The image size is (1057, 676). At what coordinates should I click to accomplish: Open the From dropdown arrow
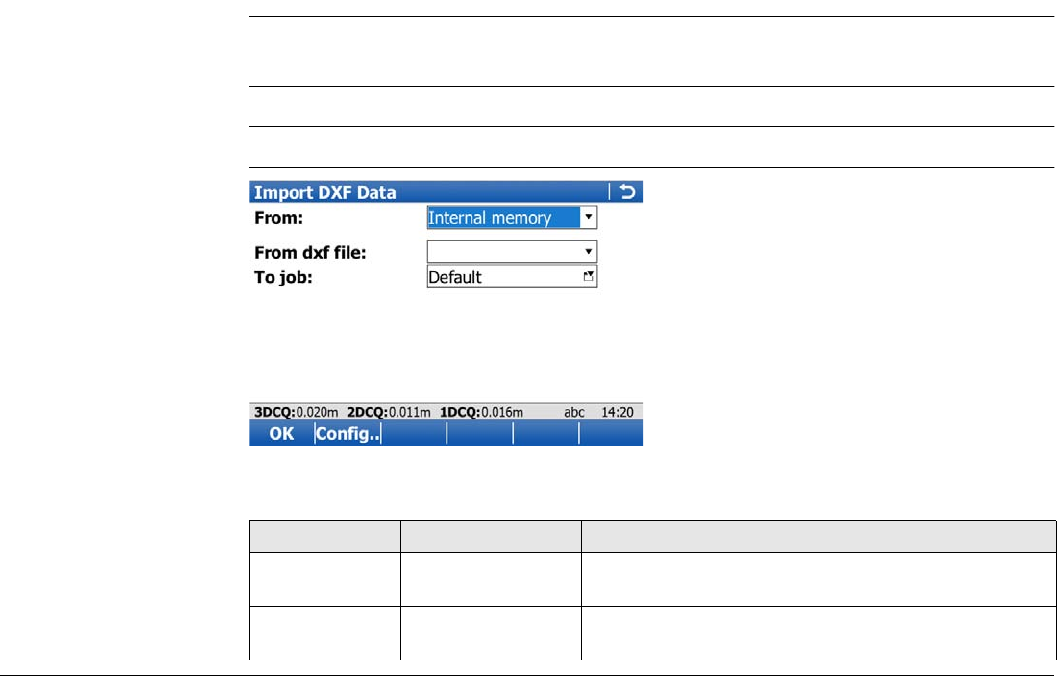click(588, 217)
